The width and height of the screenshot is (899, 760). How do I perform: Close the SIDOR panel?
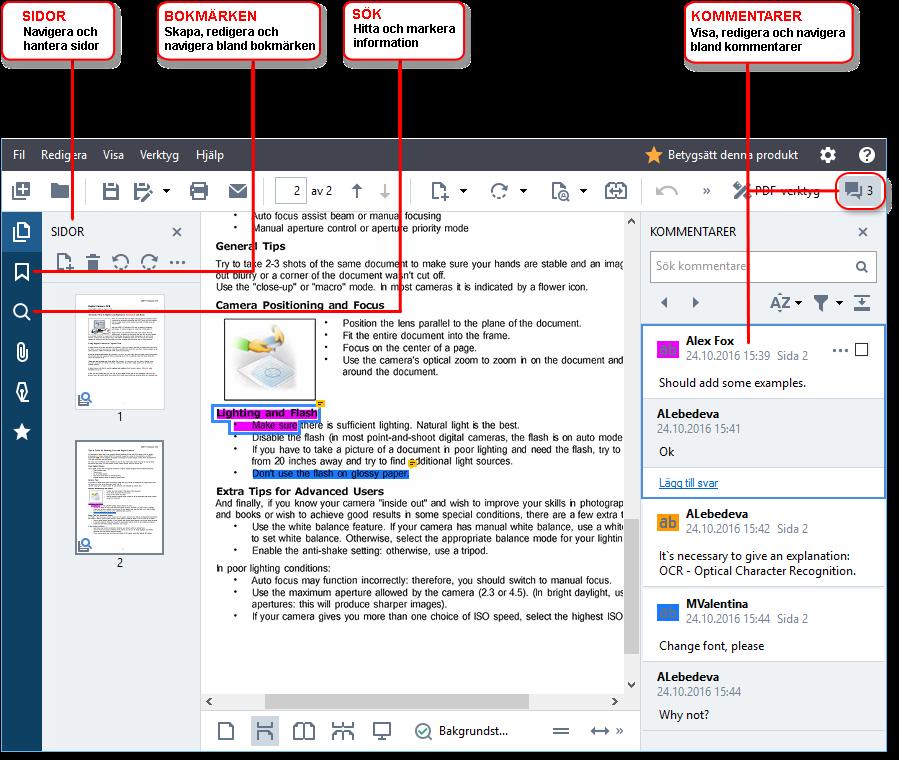[x=177, y=232]
